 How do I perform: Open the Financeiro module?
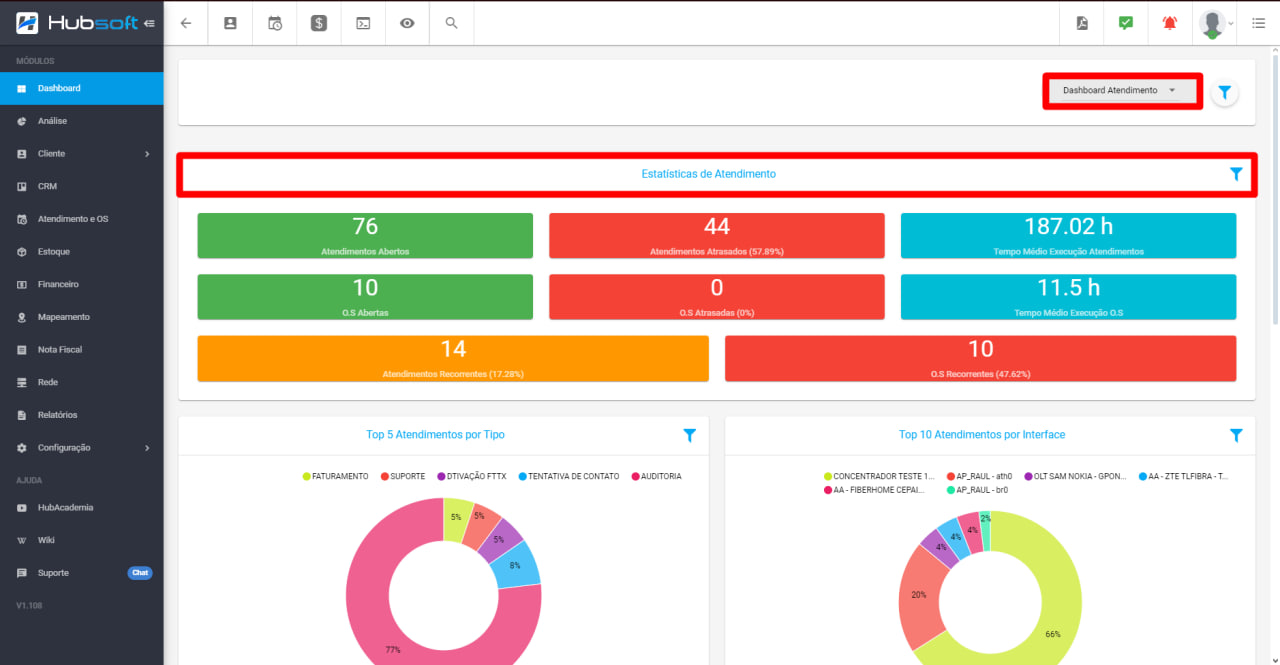click(x=81, y=284)
